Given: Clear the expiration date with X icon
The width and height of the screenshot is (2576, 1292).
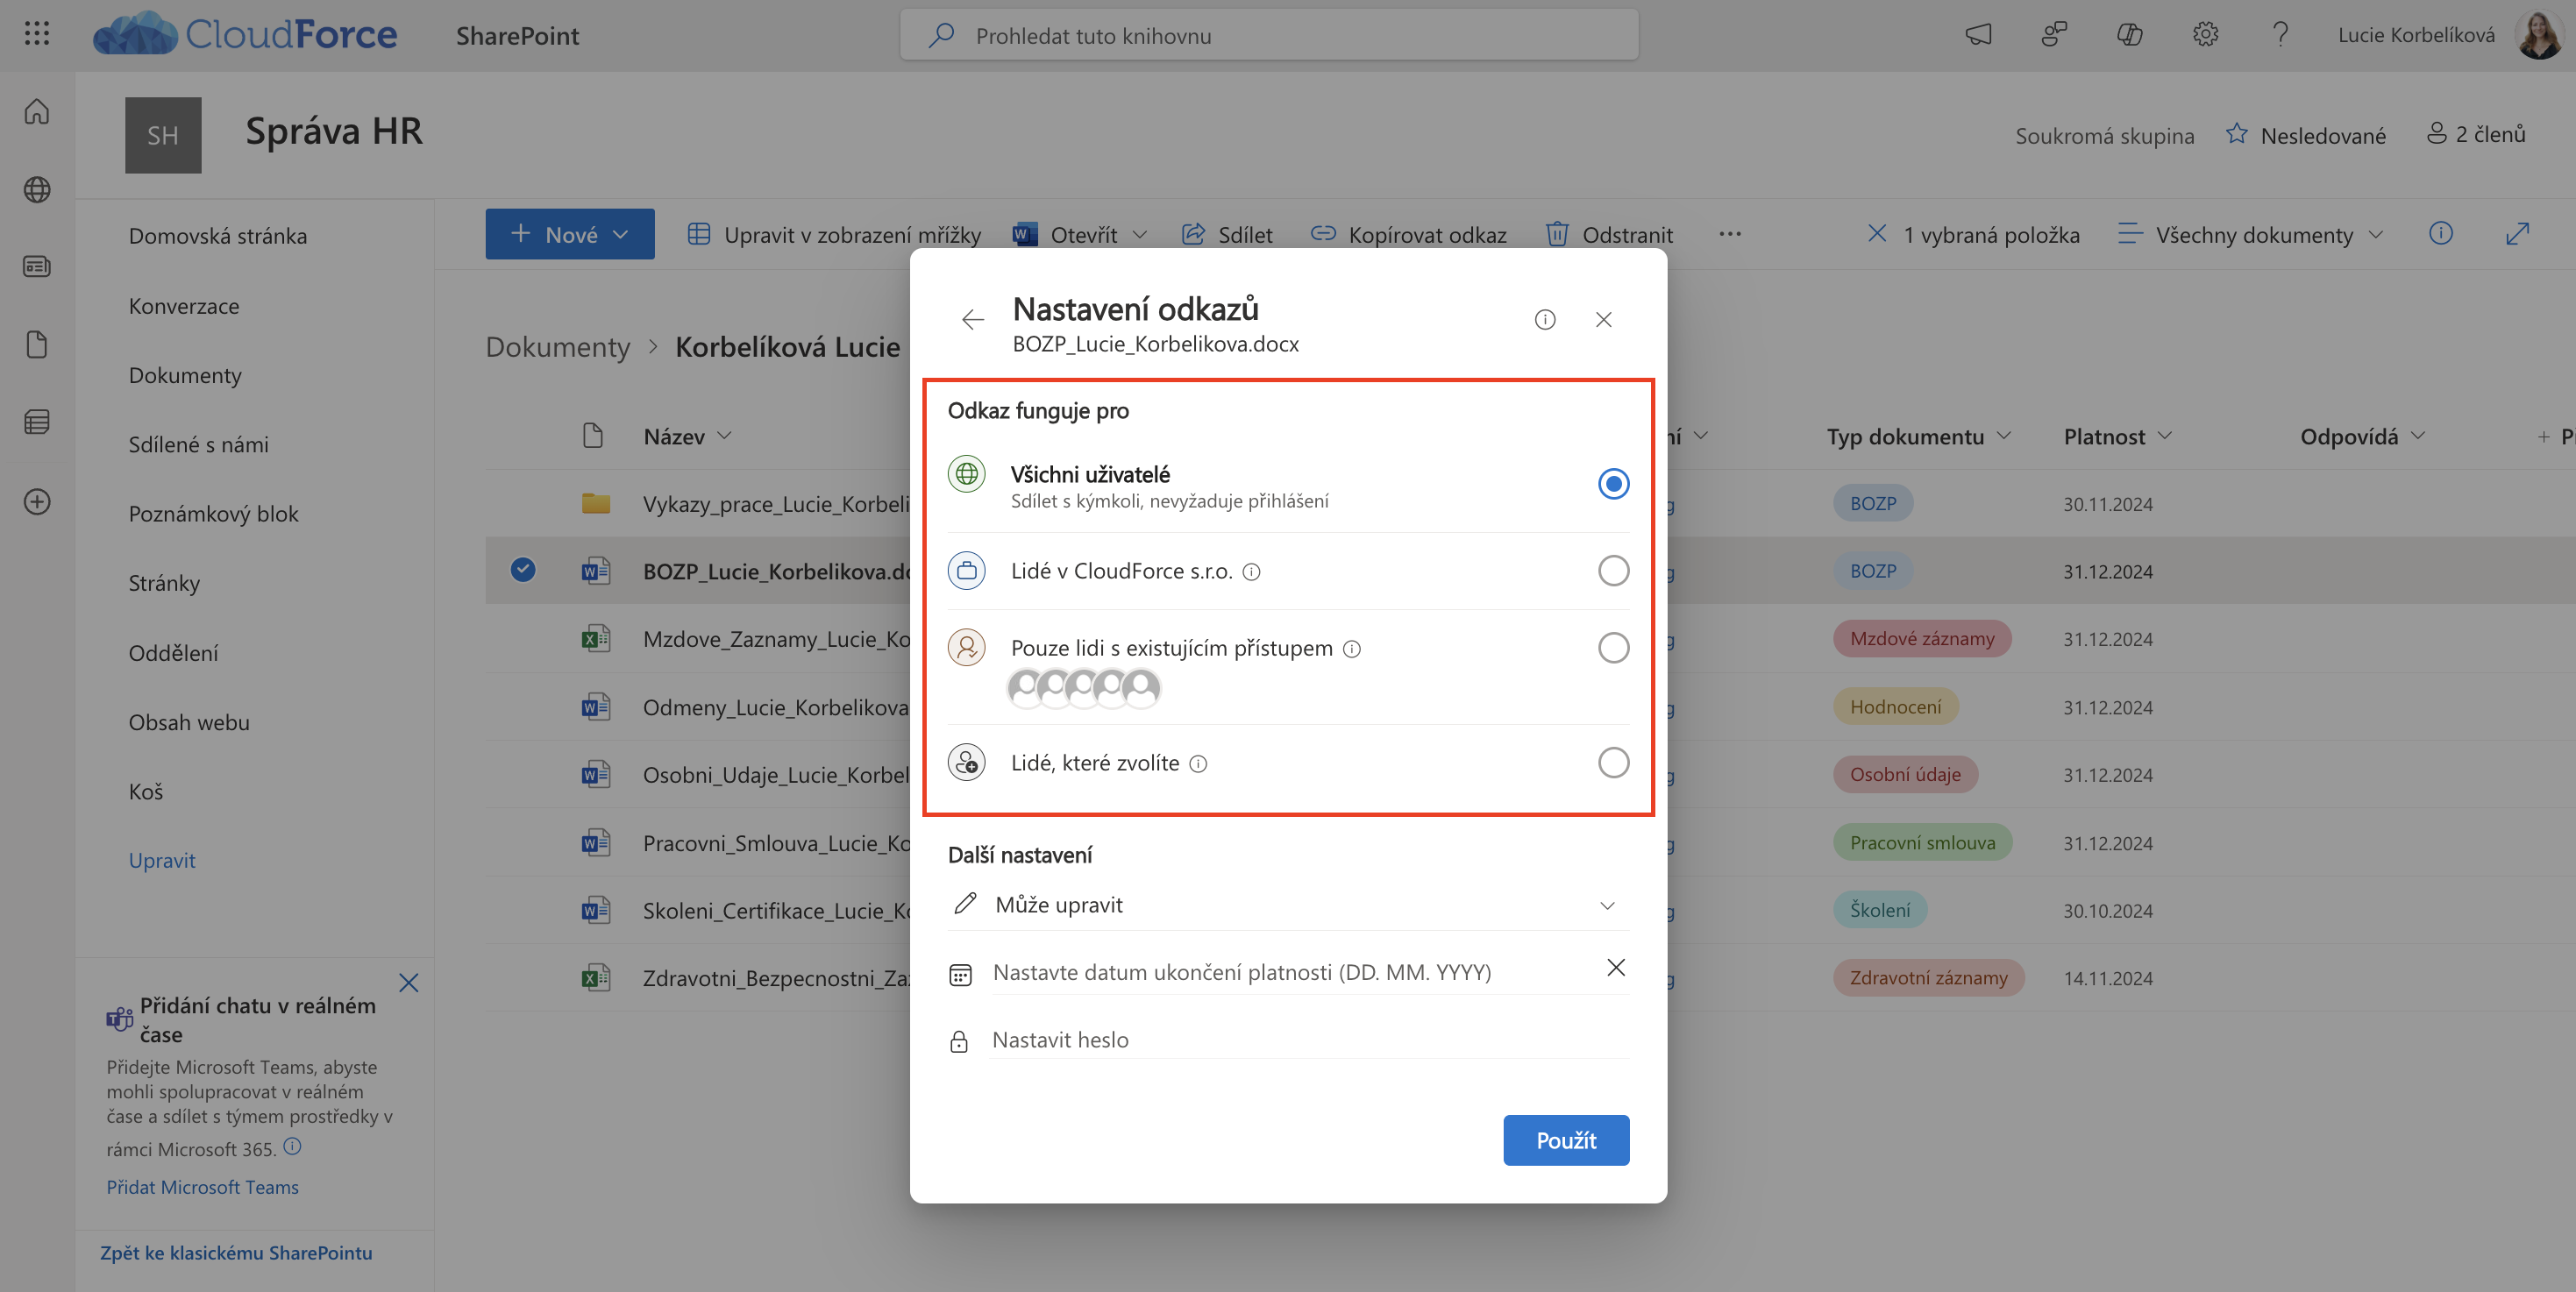Looking at the screenshot, I should [1616, 968].
